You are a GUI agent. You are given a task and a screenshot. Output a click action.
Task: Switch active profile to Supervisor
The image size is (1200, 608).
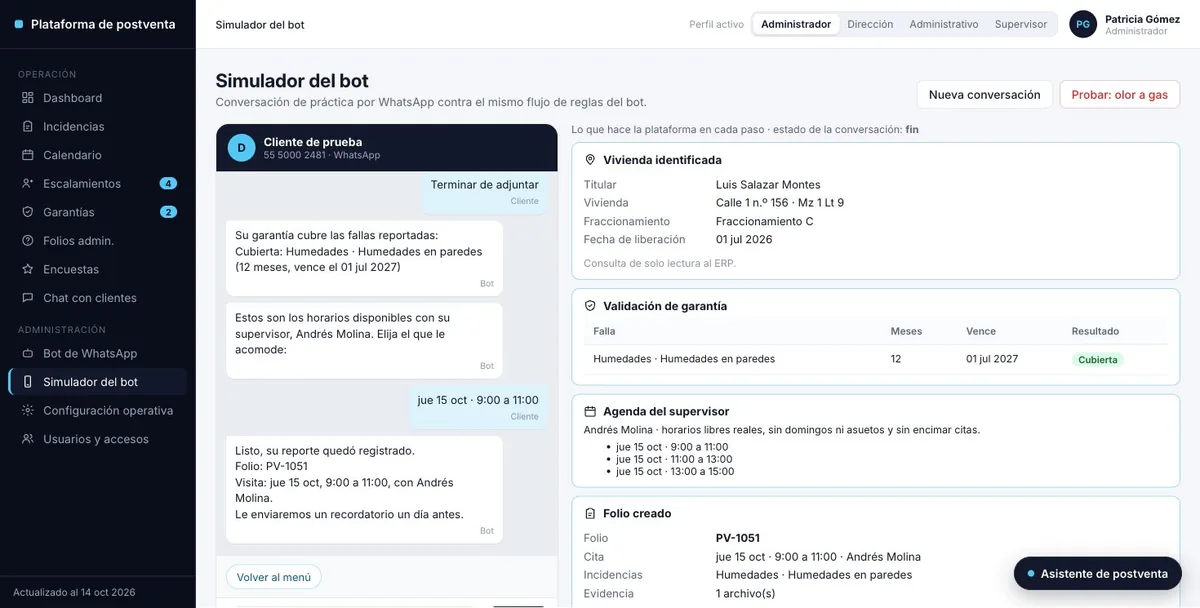tap(1021, 24)
